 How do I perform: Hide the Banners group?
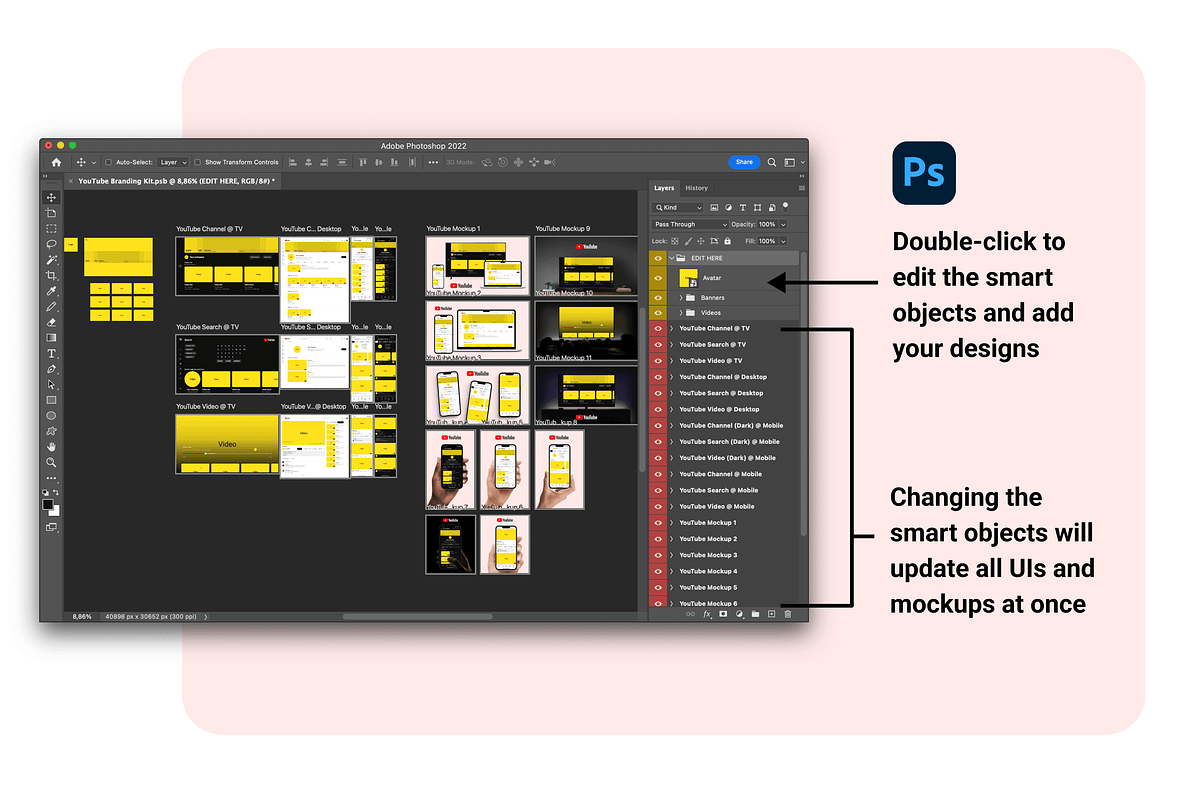point(658,298)
